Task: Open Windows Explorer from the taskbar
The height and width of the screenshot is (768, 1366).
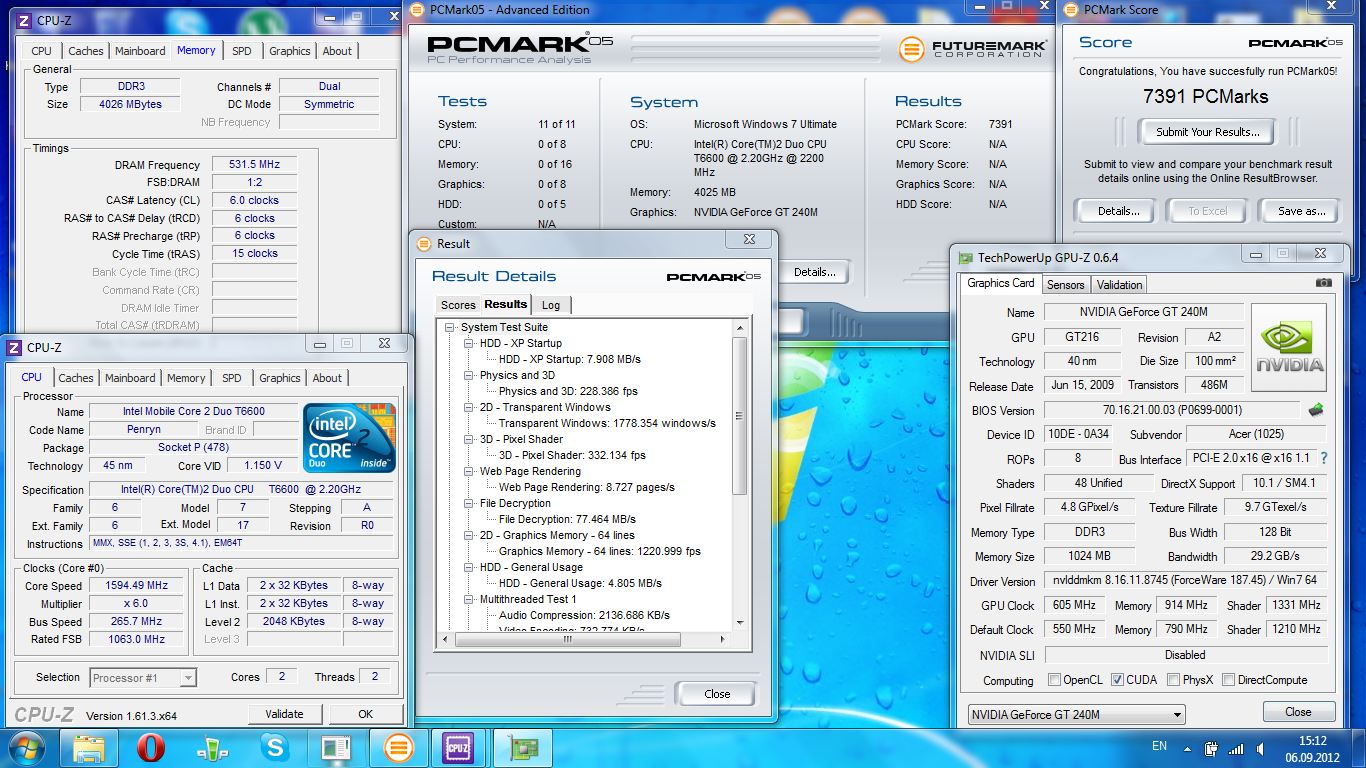Action: click(x=88, y=748)
